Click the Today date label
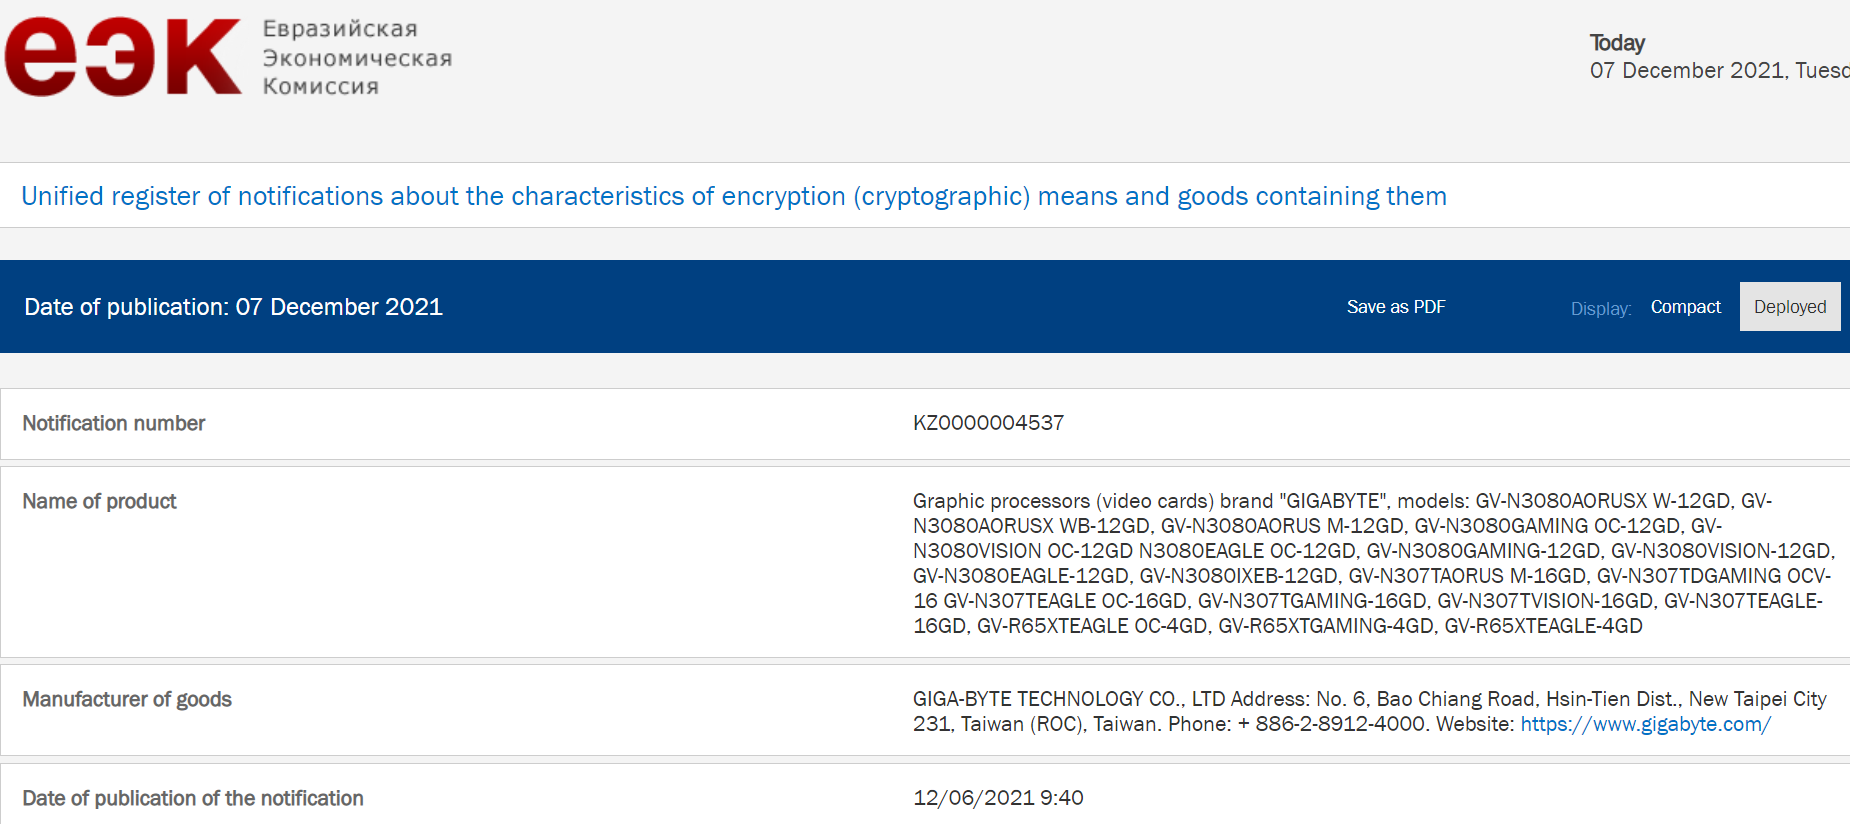1850x824 pixels. coord(1617,43)
